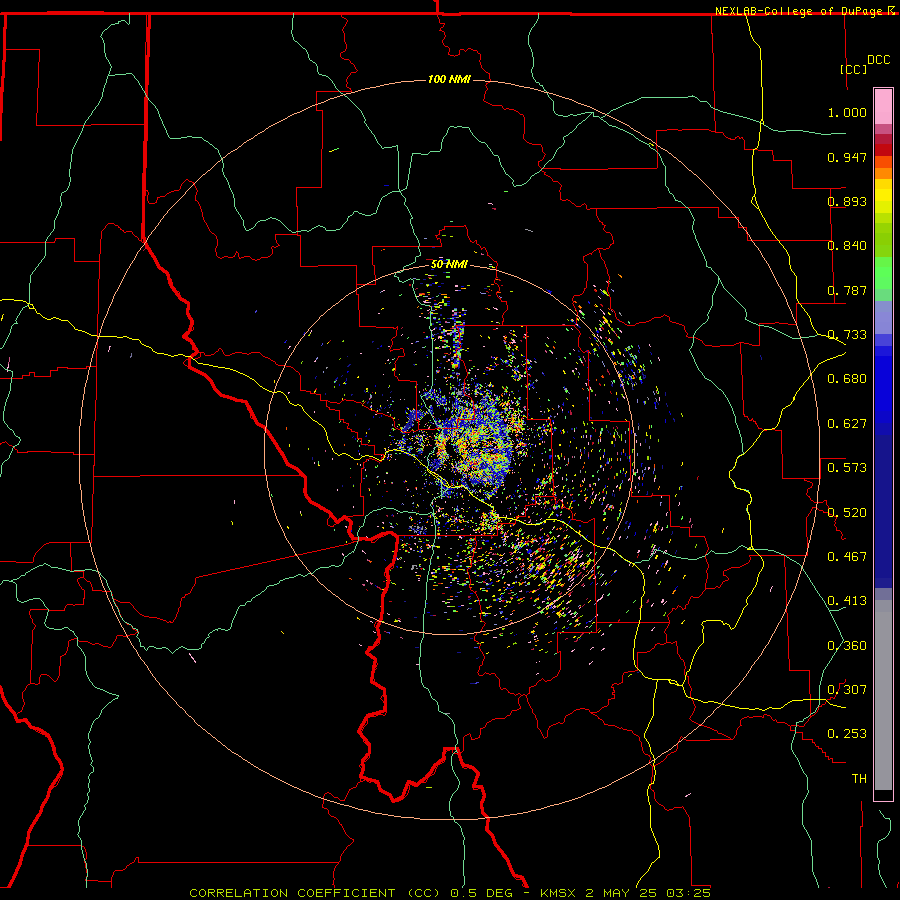Click the 0.840 legend value
900x900 pixels.
[847, 246]
